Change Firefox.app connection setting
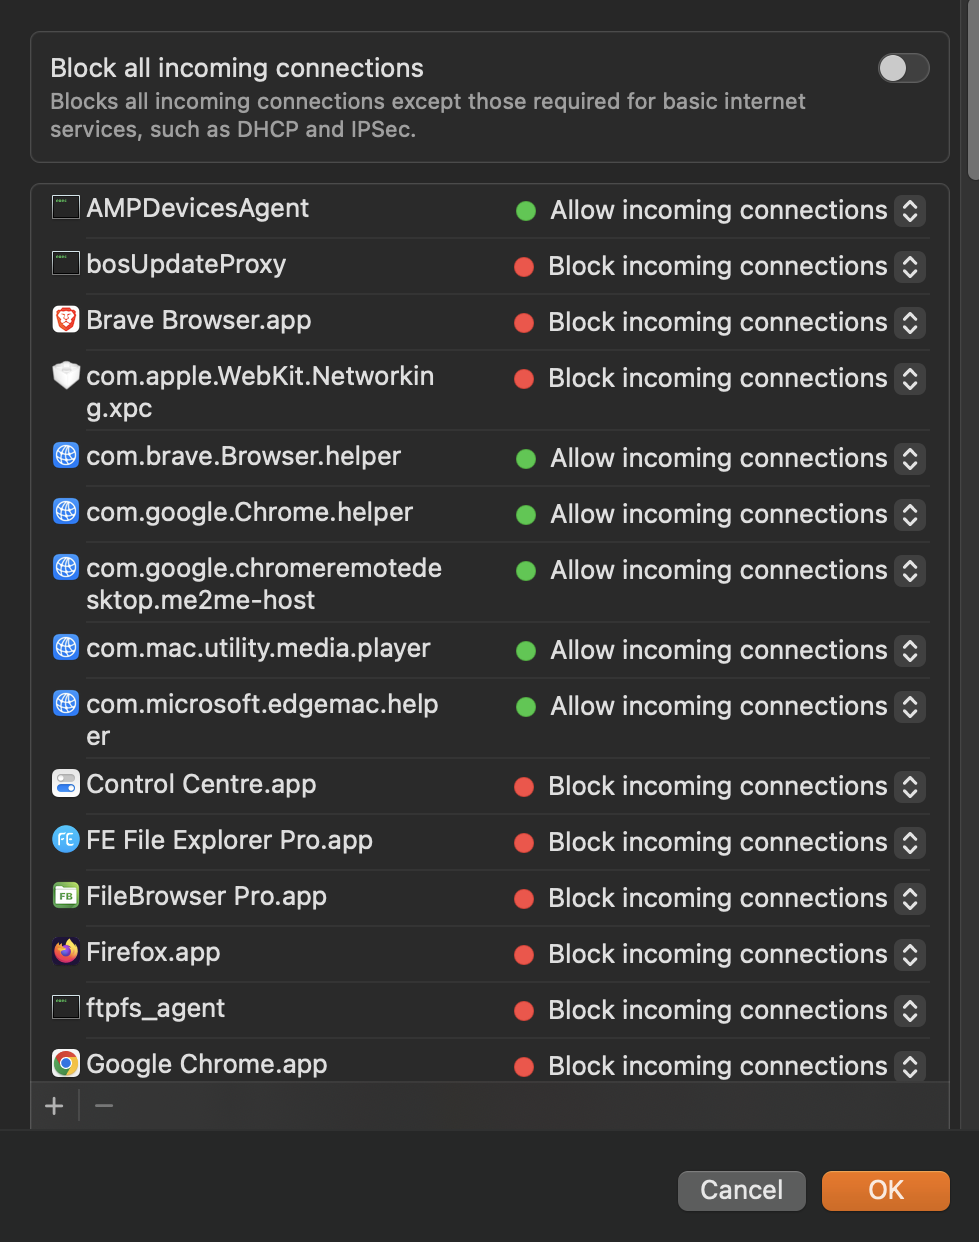Viewport: 979px width, 1242px height. (x=909, y=955)
